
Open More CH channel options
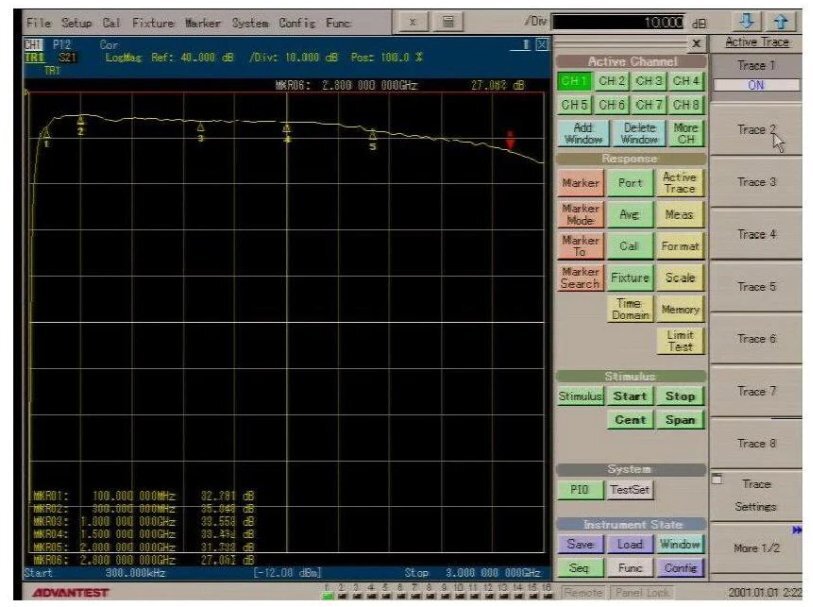pyautogui.click(x=685, y=134)
